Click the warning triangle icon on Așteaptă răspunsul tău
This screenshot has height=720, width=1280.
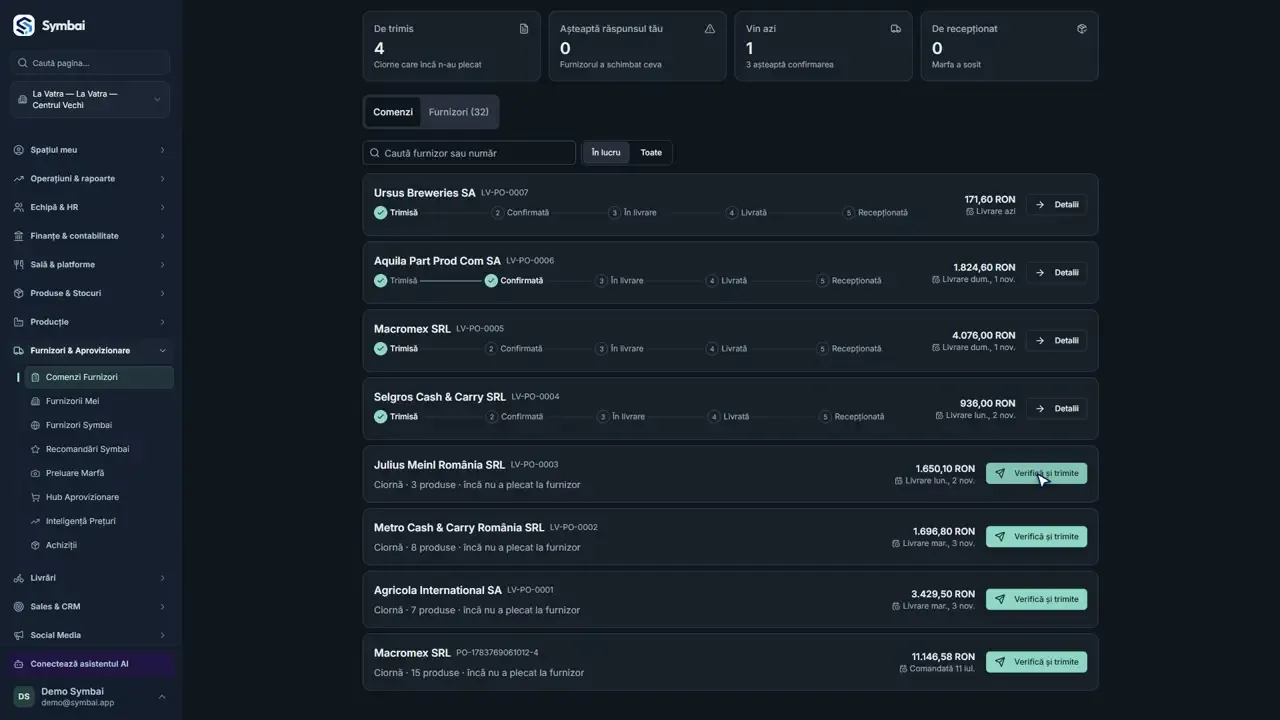(x=710, y=29)
